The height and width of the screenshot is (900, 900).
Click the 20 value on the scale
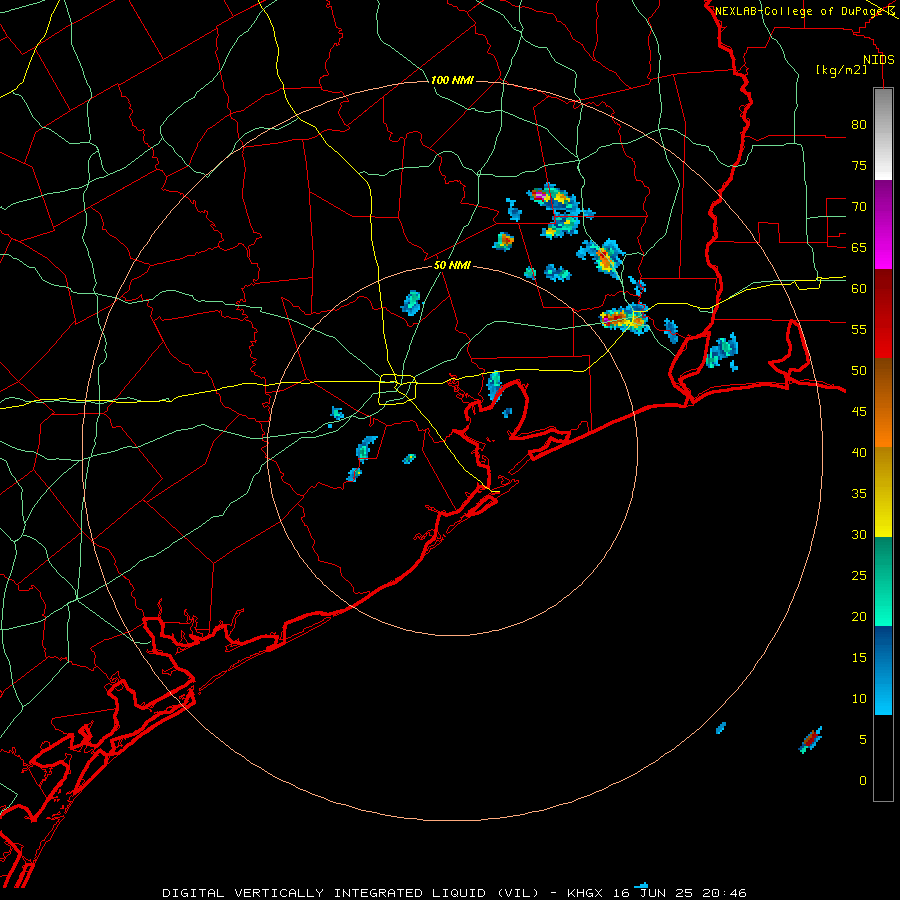[x=859, y=616]
